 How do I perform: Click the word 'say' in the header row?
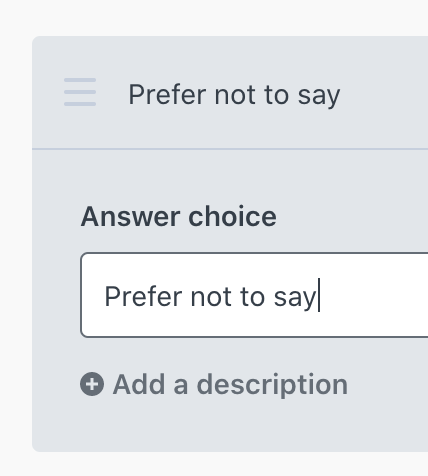click(319, 97)
